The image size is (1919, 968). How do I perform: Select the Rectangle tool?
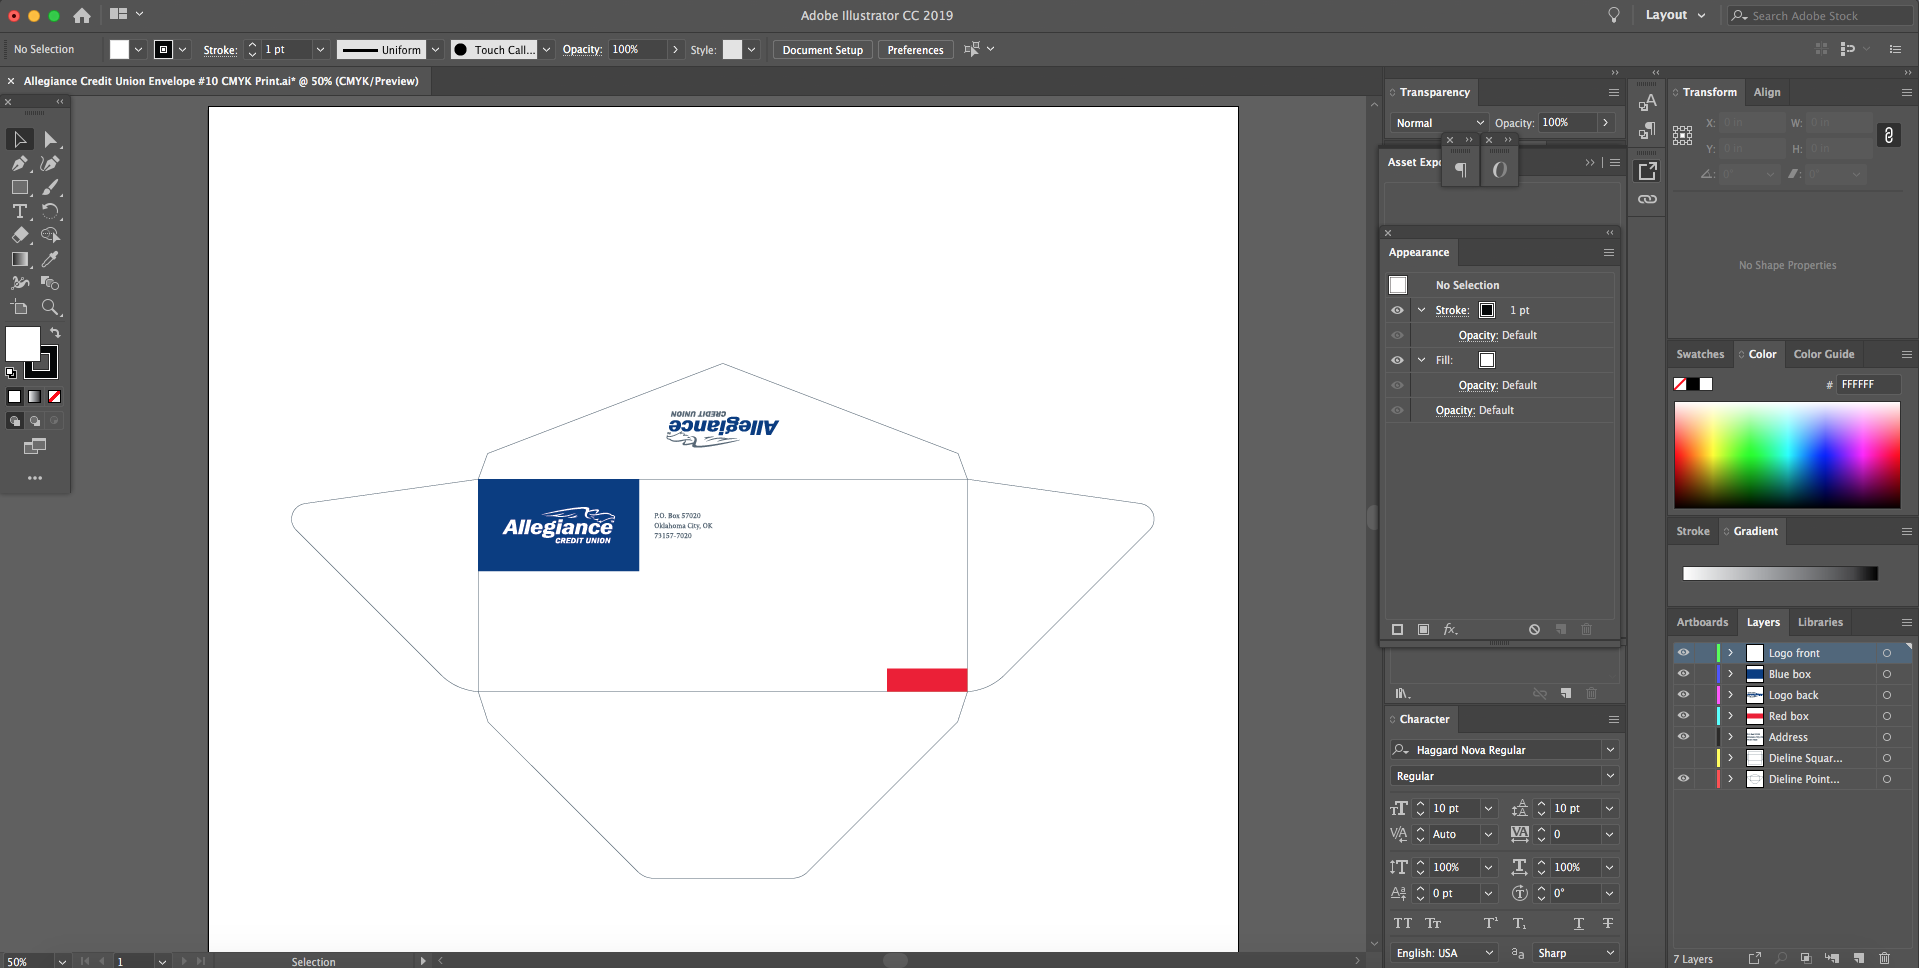[x=20, y=187]
